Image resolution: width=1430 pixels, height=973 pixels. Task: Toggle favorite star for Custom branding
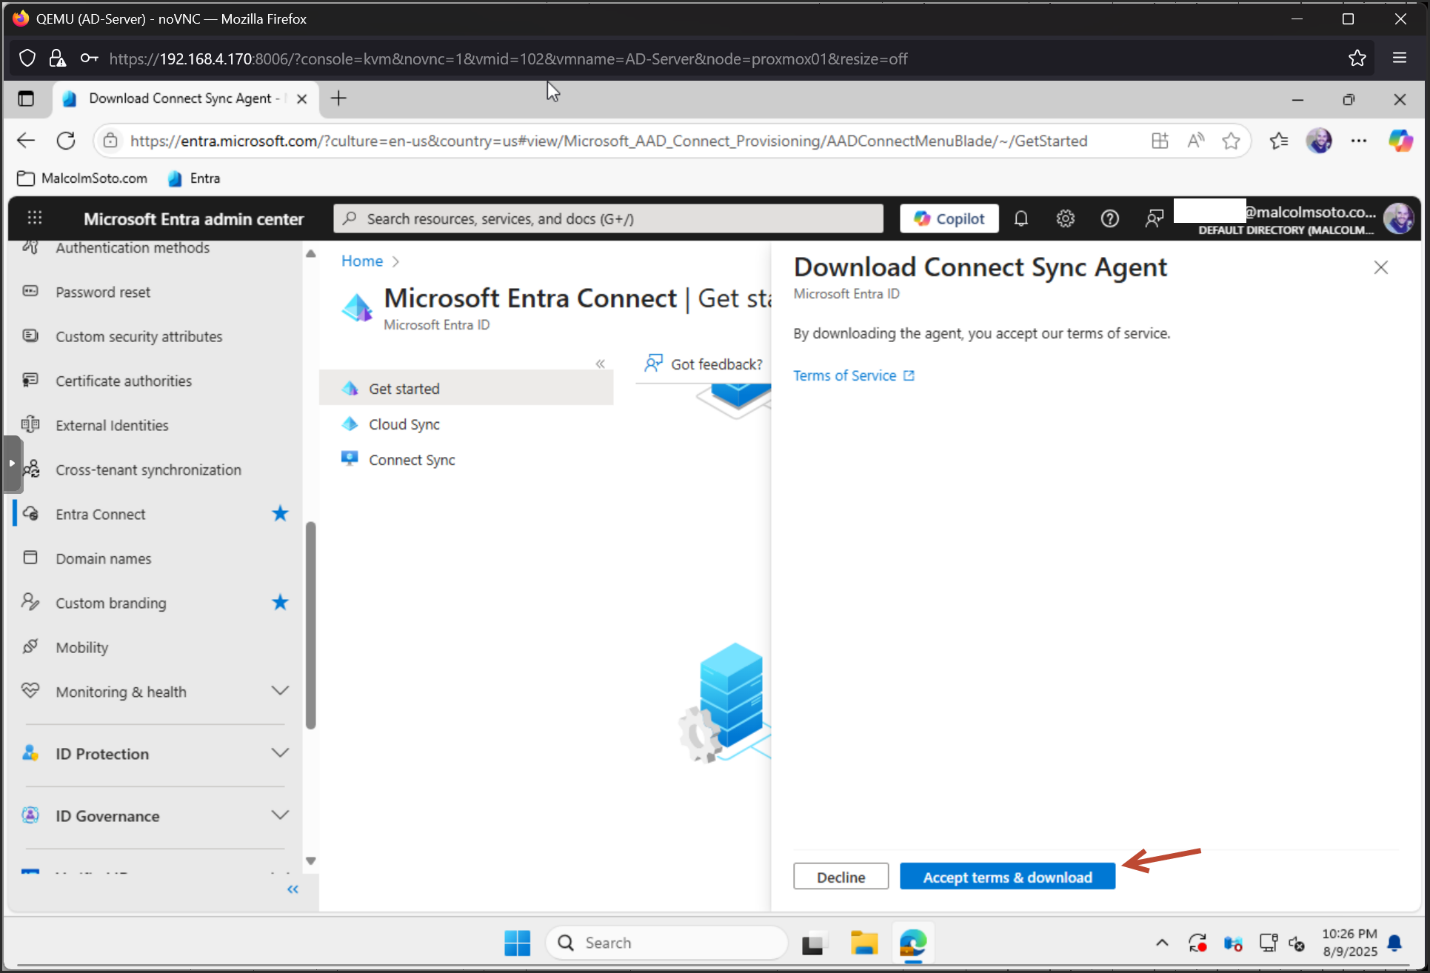tap(280, 603)
